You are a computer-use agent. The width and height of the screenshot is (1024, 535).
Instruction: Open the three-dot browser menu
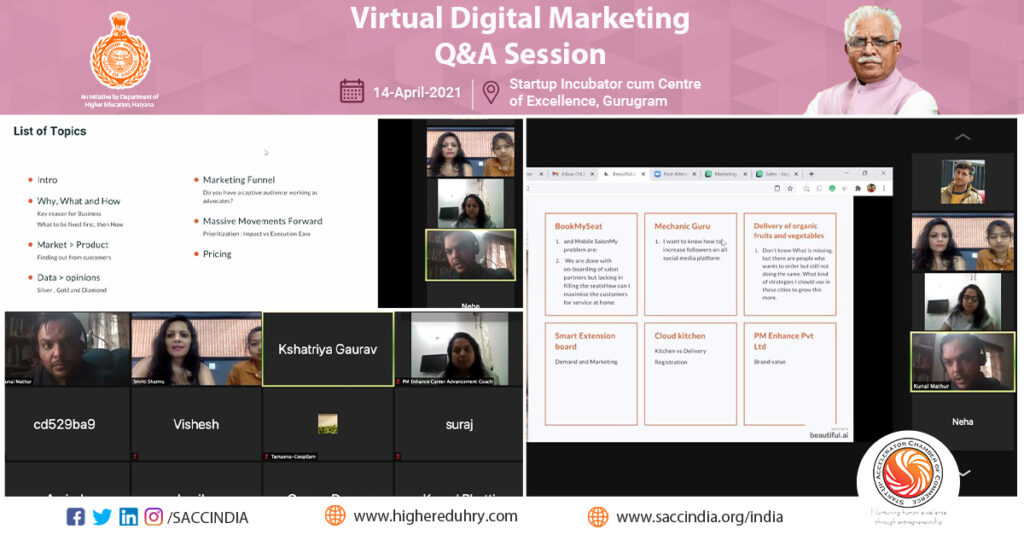(x=884, y=188)
